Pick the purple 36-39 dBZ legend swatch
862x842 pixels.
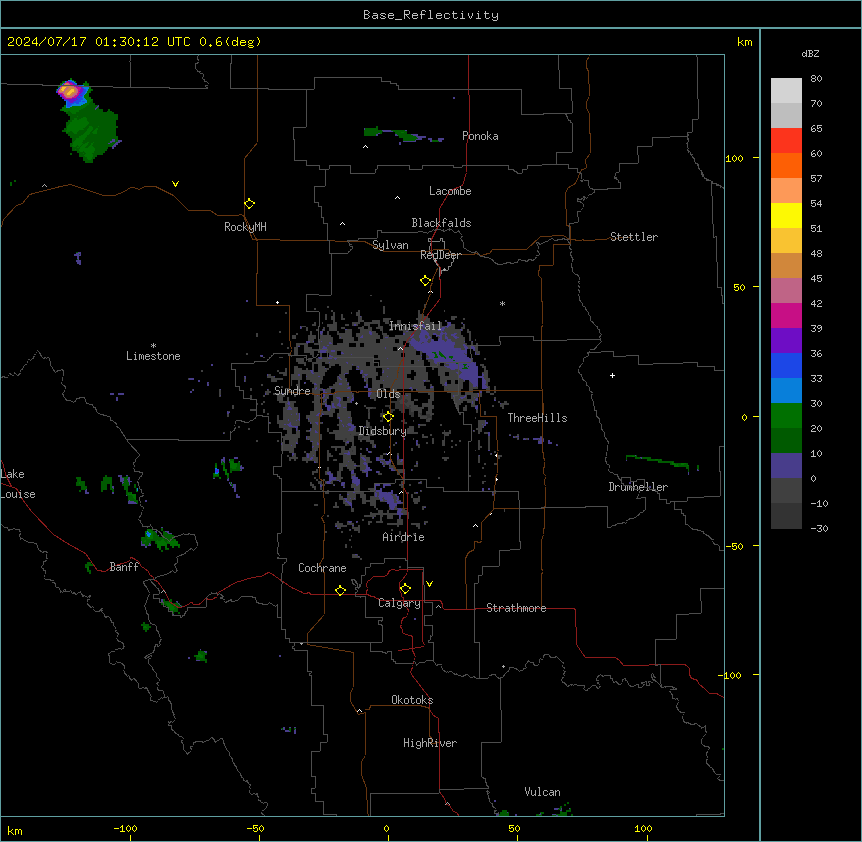tap(786, 341)
